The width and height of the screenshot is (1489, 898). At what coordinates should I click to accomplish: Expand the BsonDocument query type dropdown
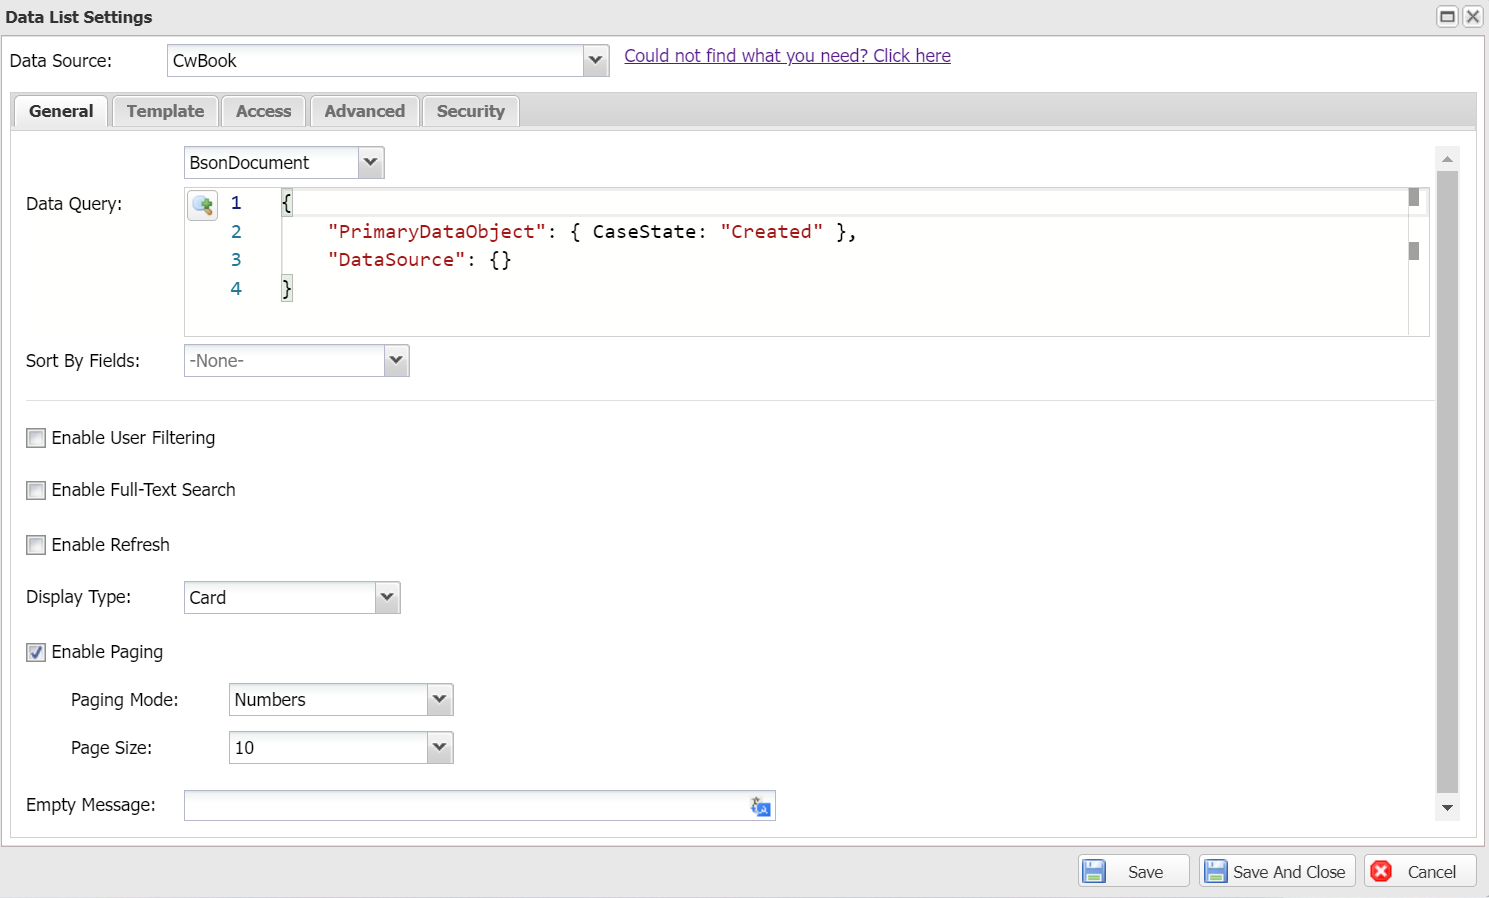coord(371,162)
